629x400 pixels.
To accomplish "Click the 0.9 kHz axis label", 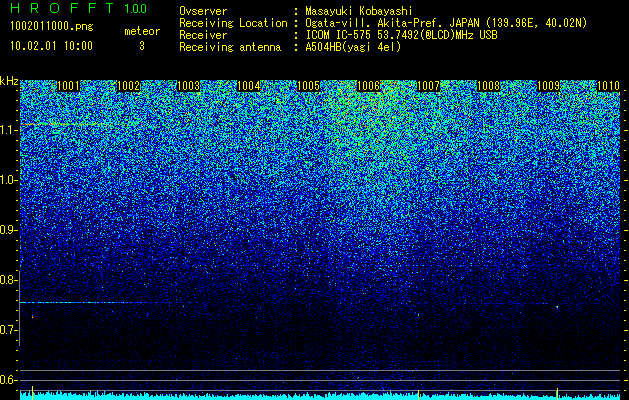I will point(9,230).
